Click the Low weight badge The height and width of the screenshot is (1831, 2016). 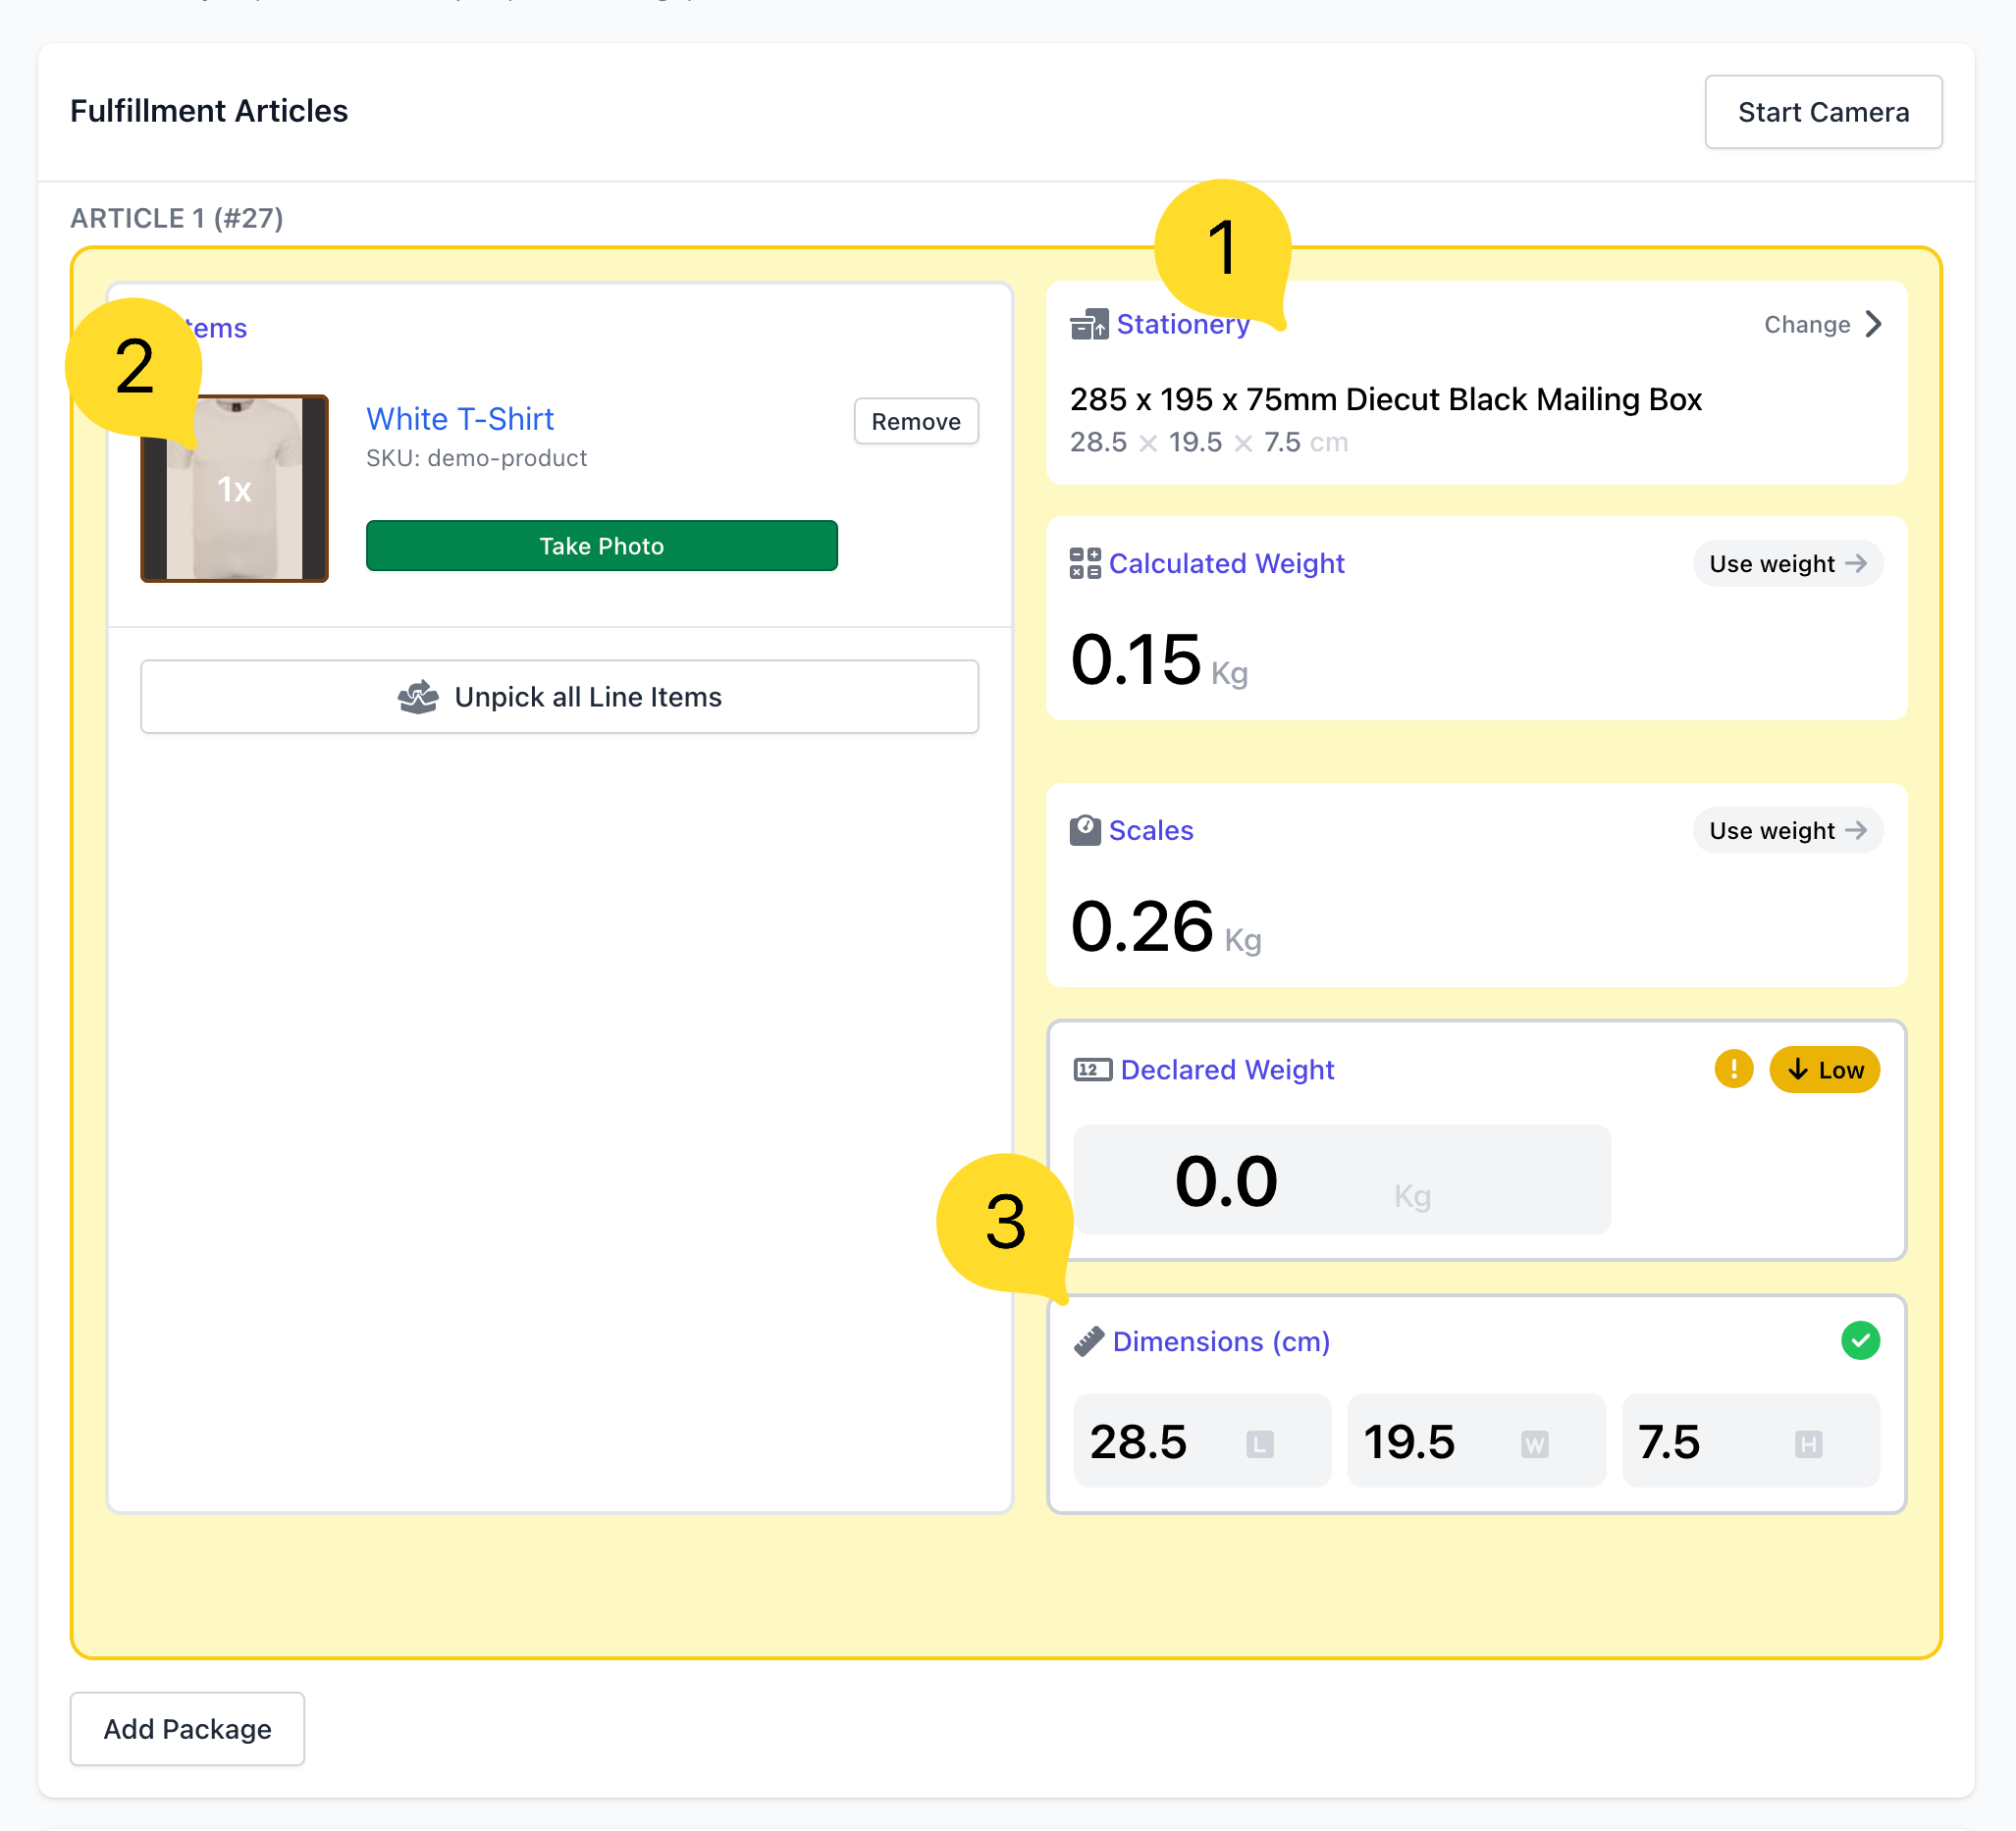[1824, 1070]
